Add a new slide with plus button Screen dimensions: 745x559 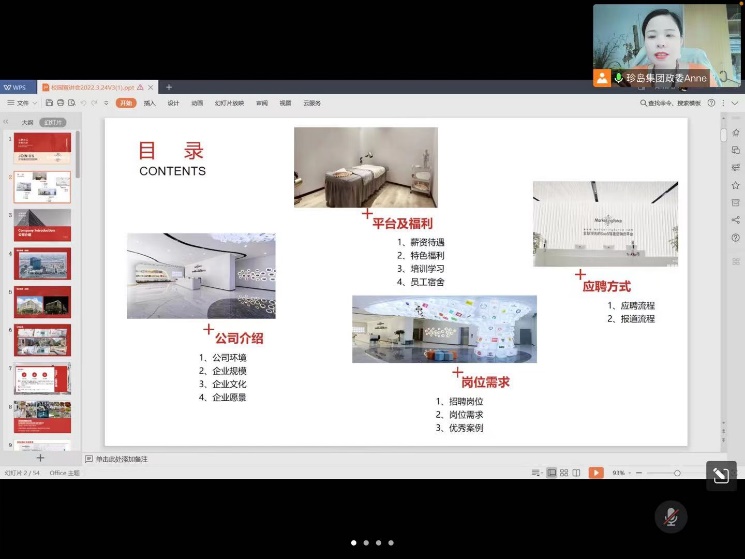pyautogui.click(x=40, y=457)
